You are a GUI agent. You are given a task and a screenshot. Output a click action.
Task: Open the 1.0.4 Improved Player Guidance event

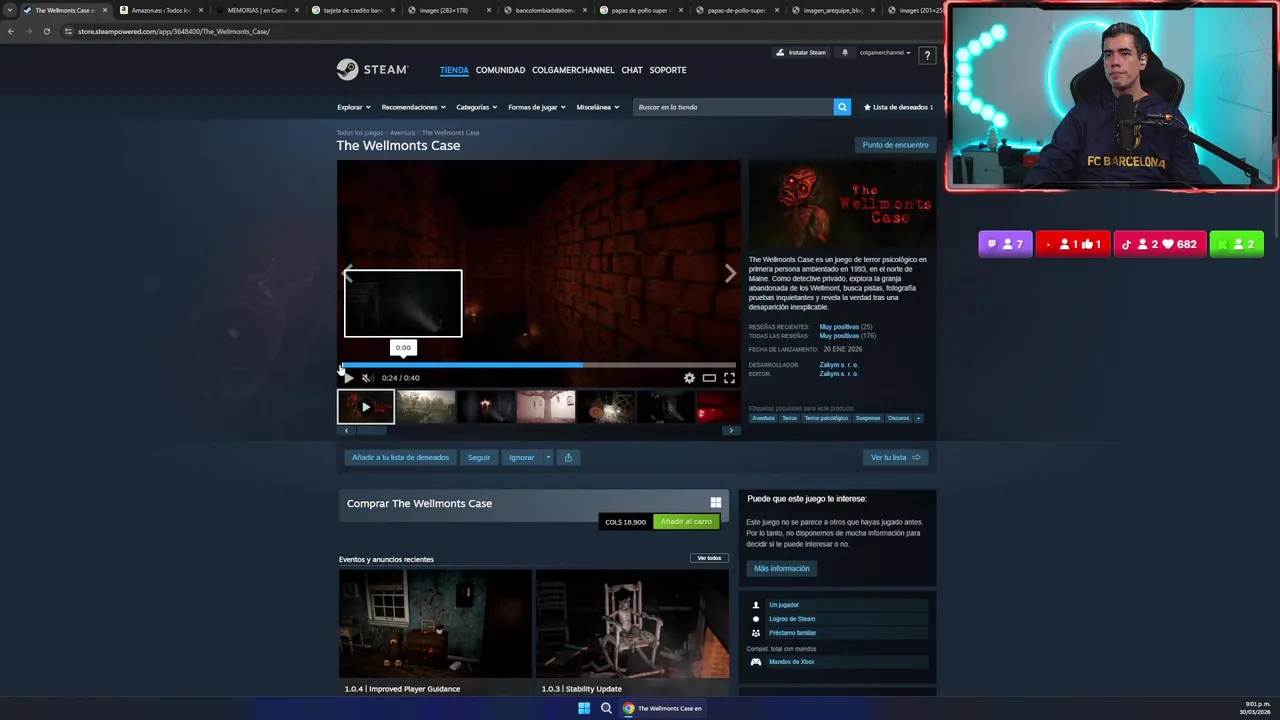click(435, 632)
